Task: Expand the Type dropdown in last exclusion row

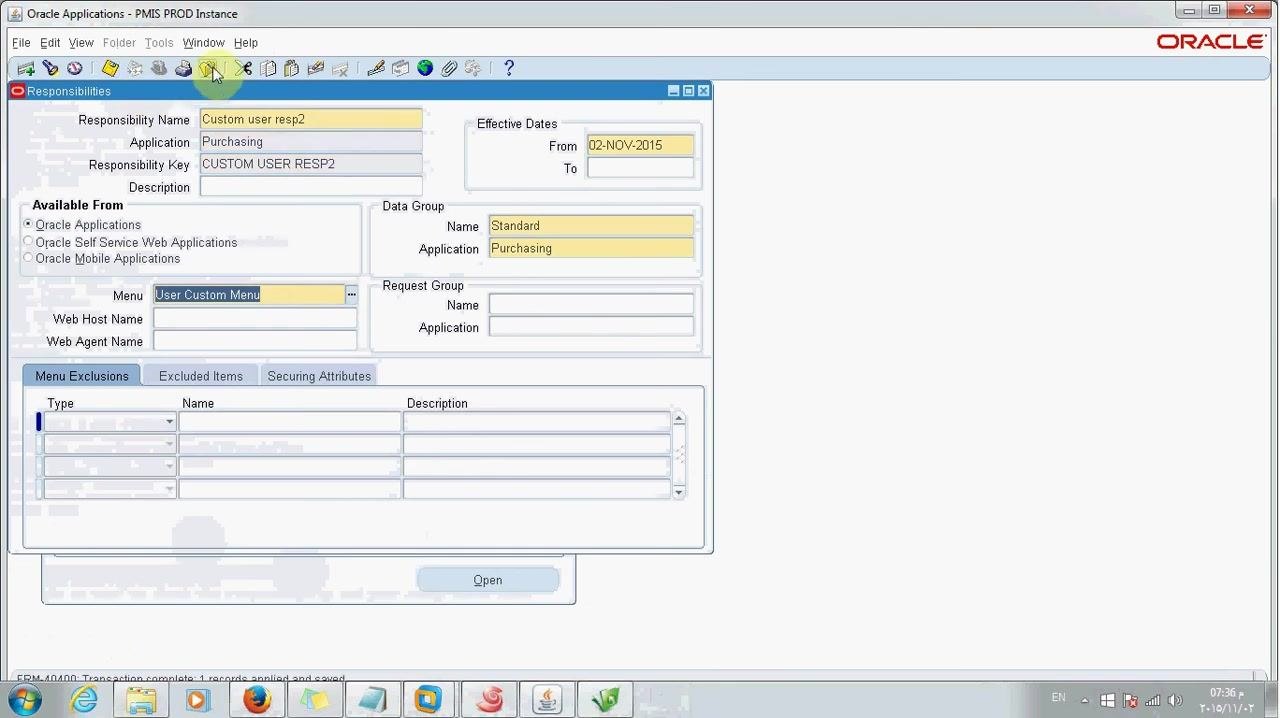Action: click(x=169, y=489)
